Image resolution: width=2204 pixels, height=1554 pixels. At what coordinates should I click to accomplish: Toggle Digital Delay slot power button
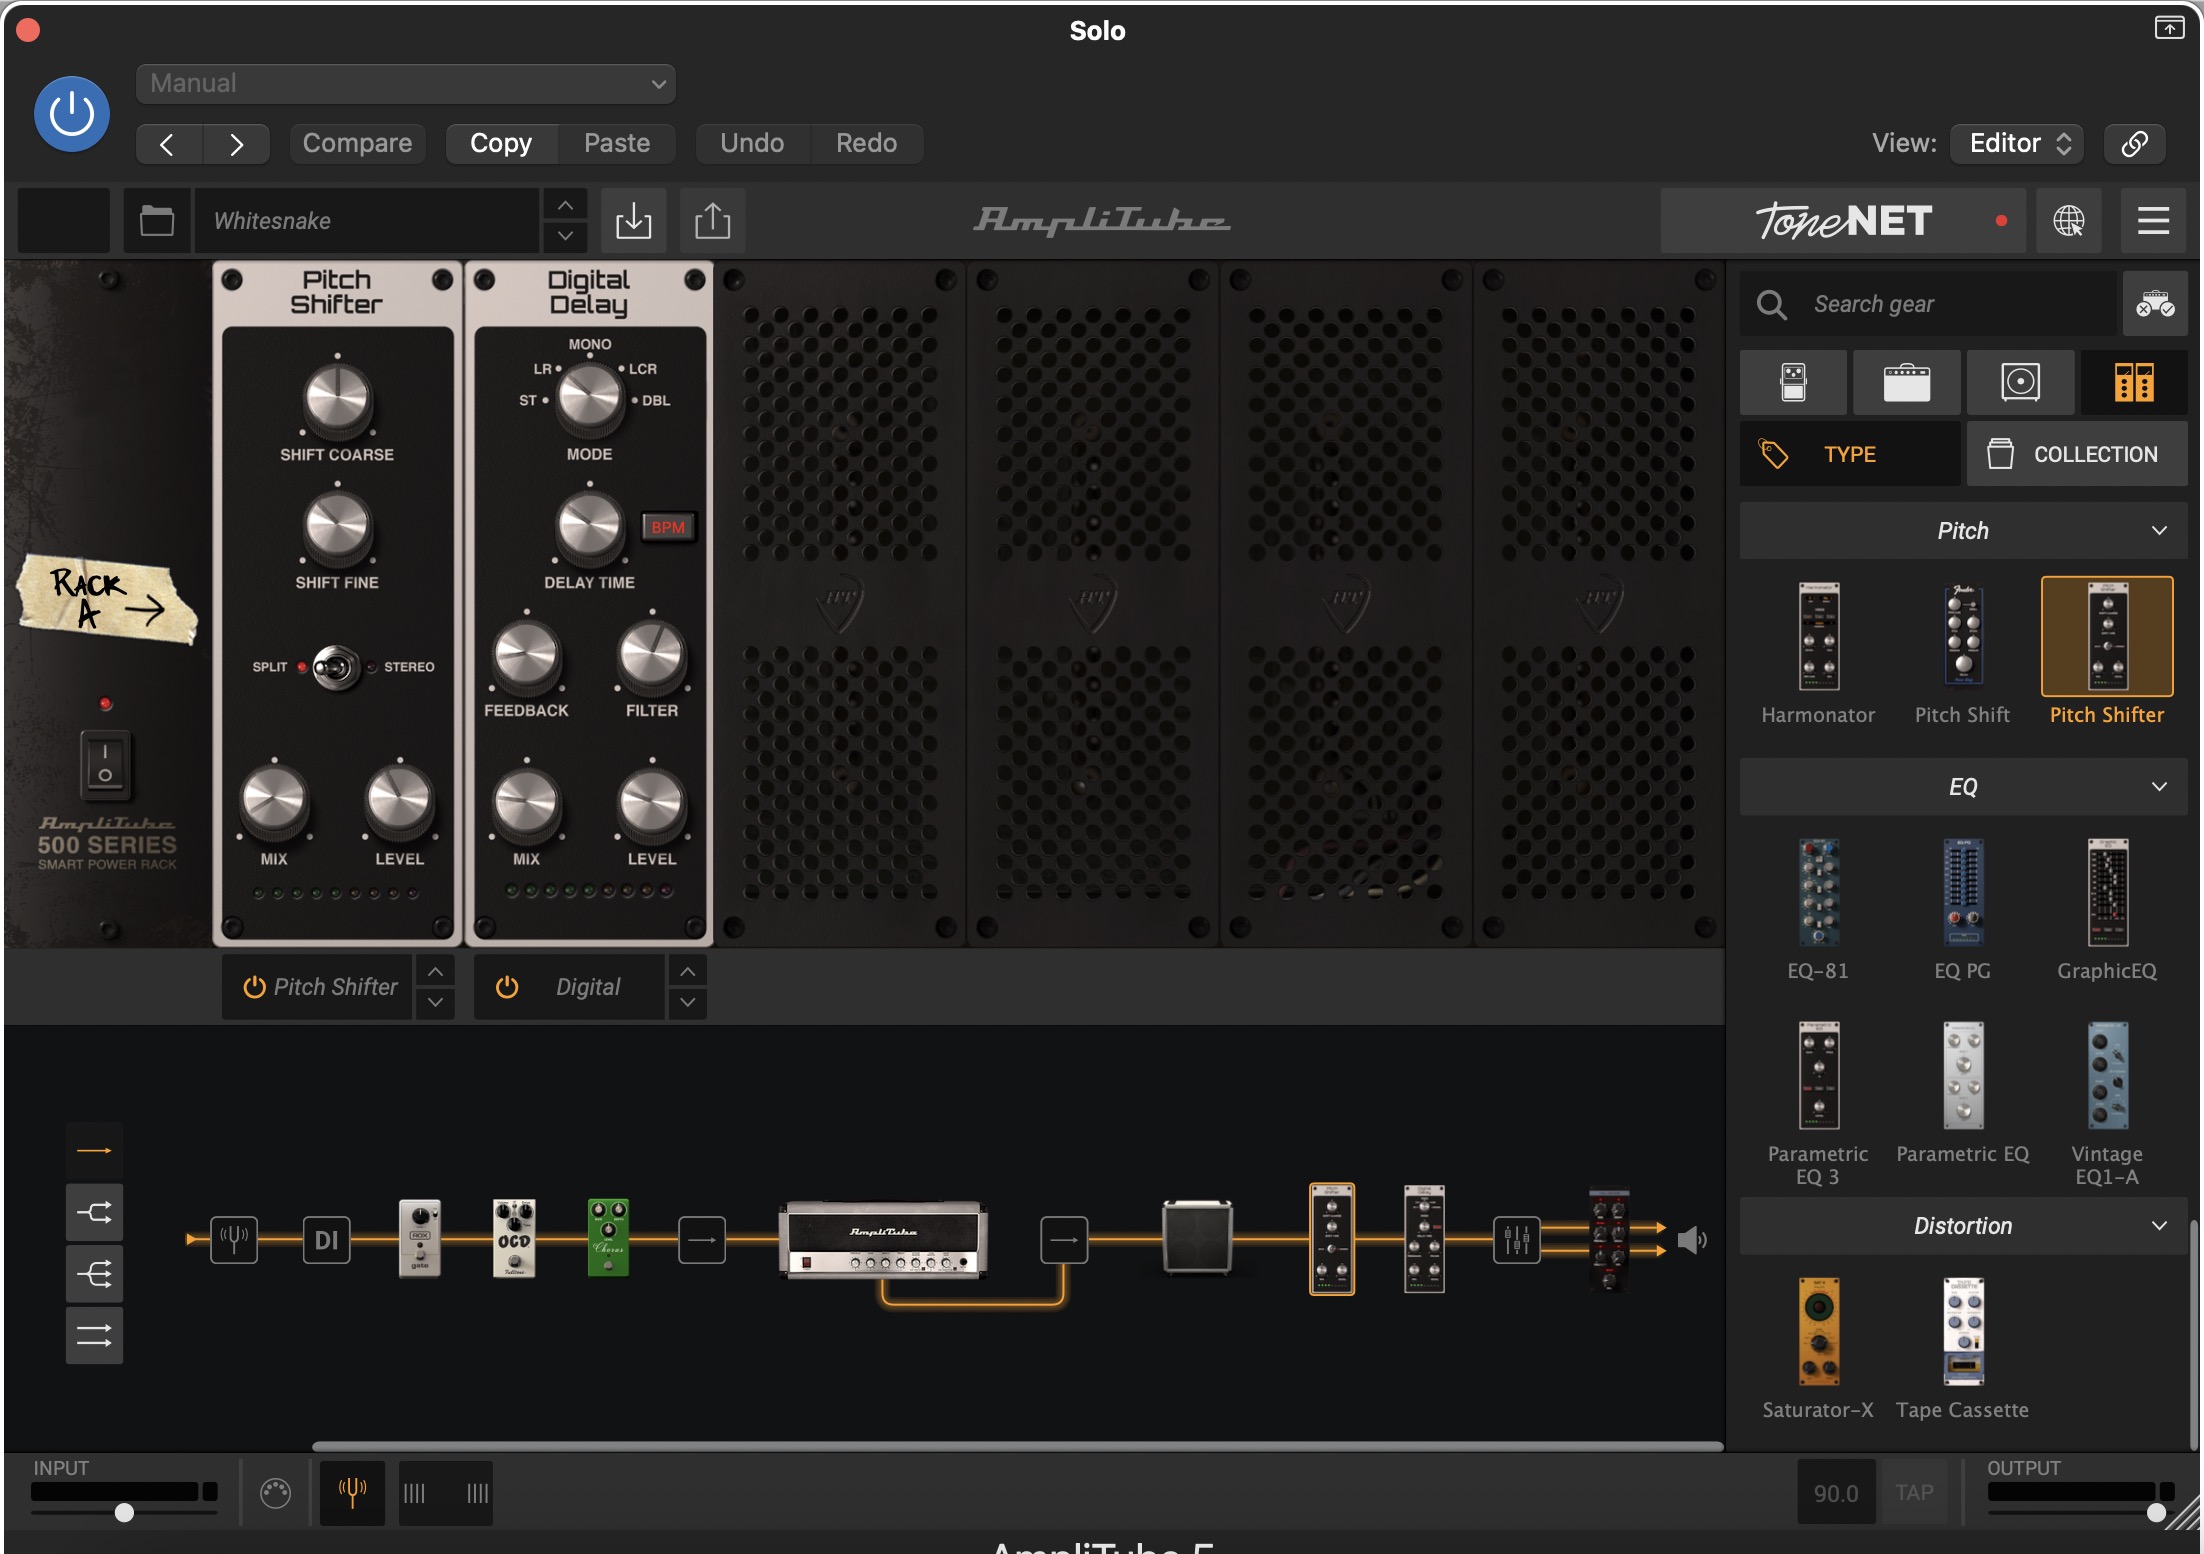507,987
